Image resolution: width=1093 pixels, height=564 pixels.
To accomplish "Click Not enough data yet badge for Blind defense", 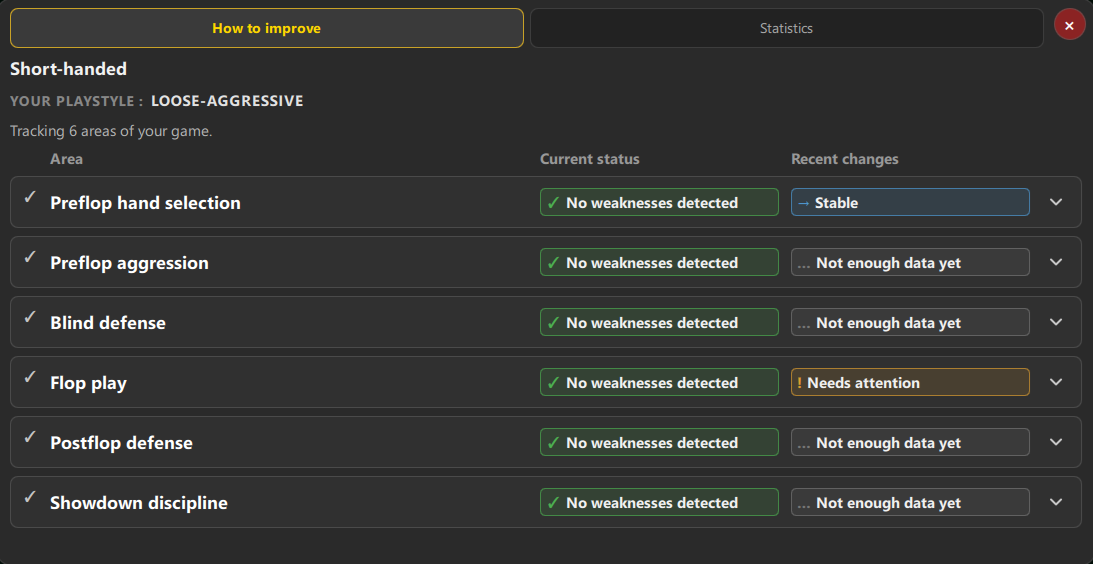I will 910,322.
